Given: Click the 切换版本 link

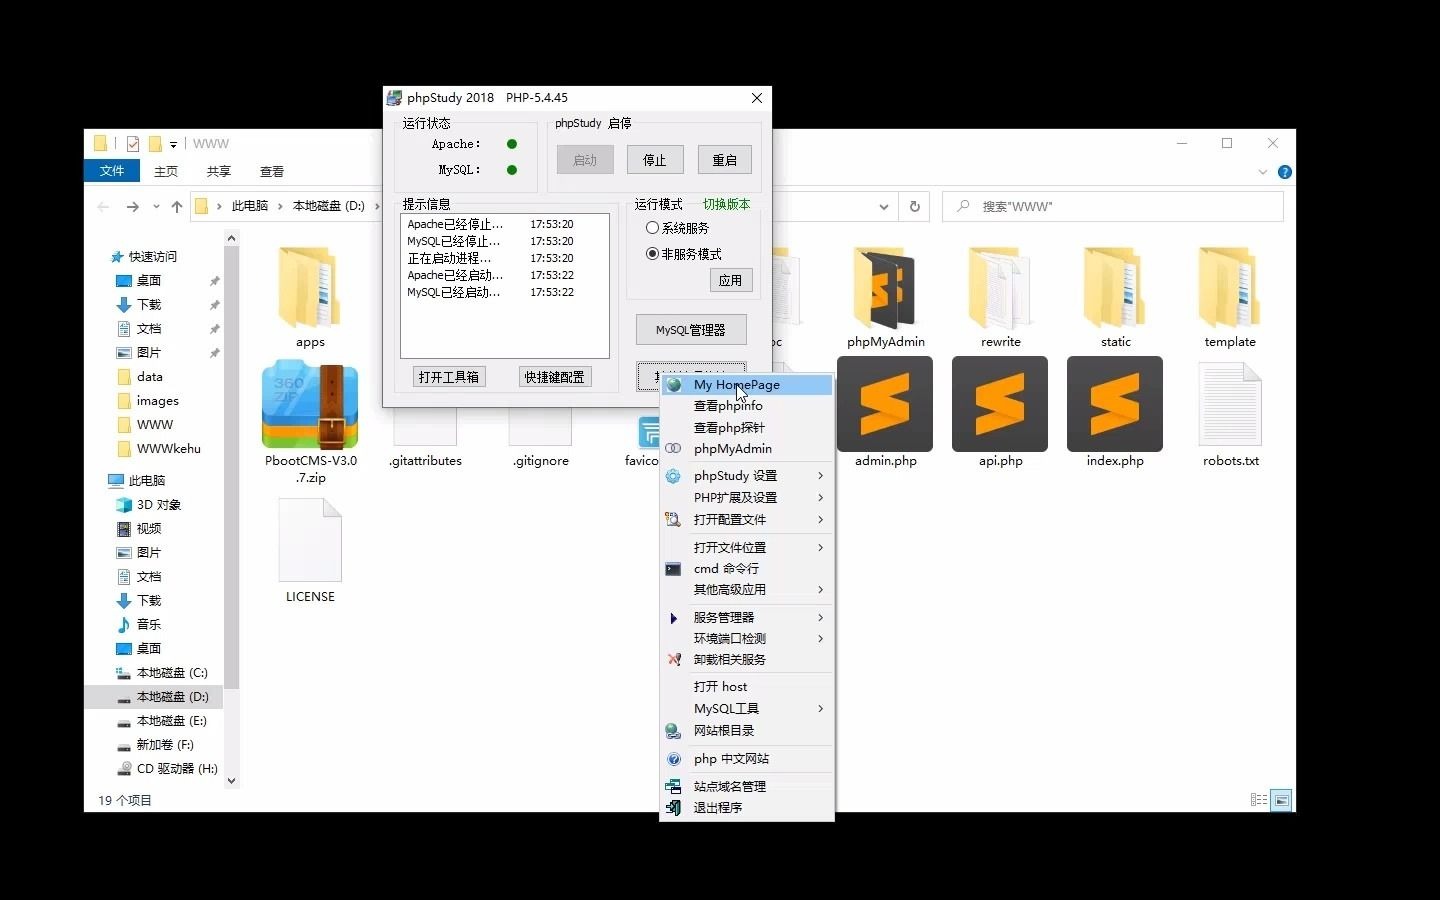Looking at the screenshot, I should (x=726, y=204).
